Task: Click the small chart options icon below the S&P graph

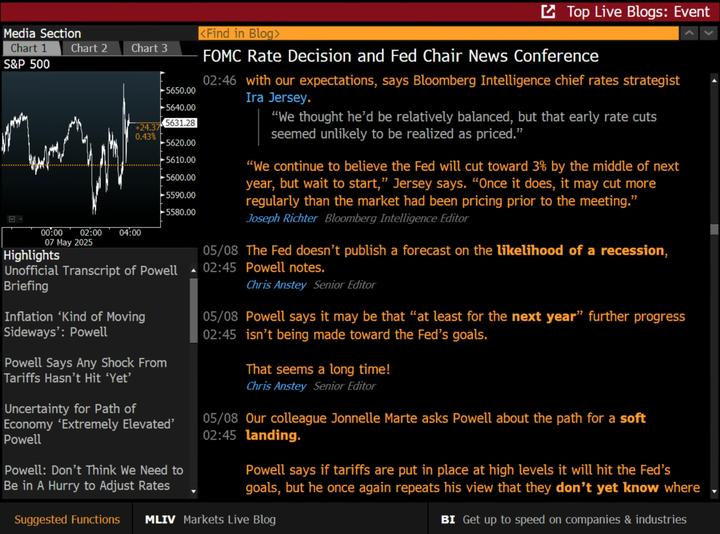Action: pyautogui.click(x=13, y=219)
